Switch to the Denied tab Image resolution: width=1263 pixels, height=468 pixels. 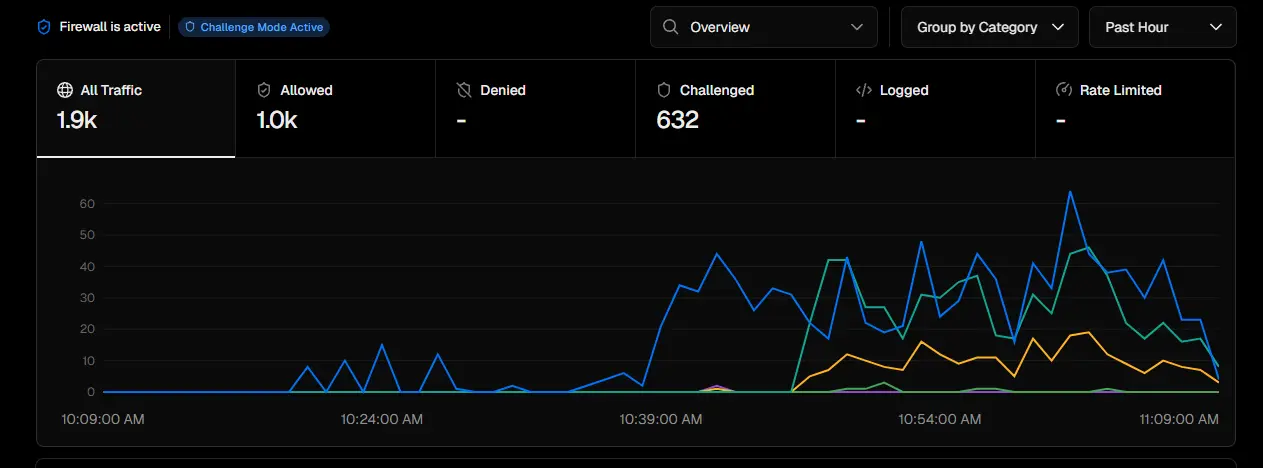(535, 109)
